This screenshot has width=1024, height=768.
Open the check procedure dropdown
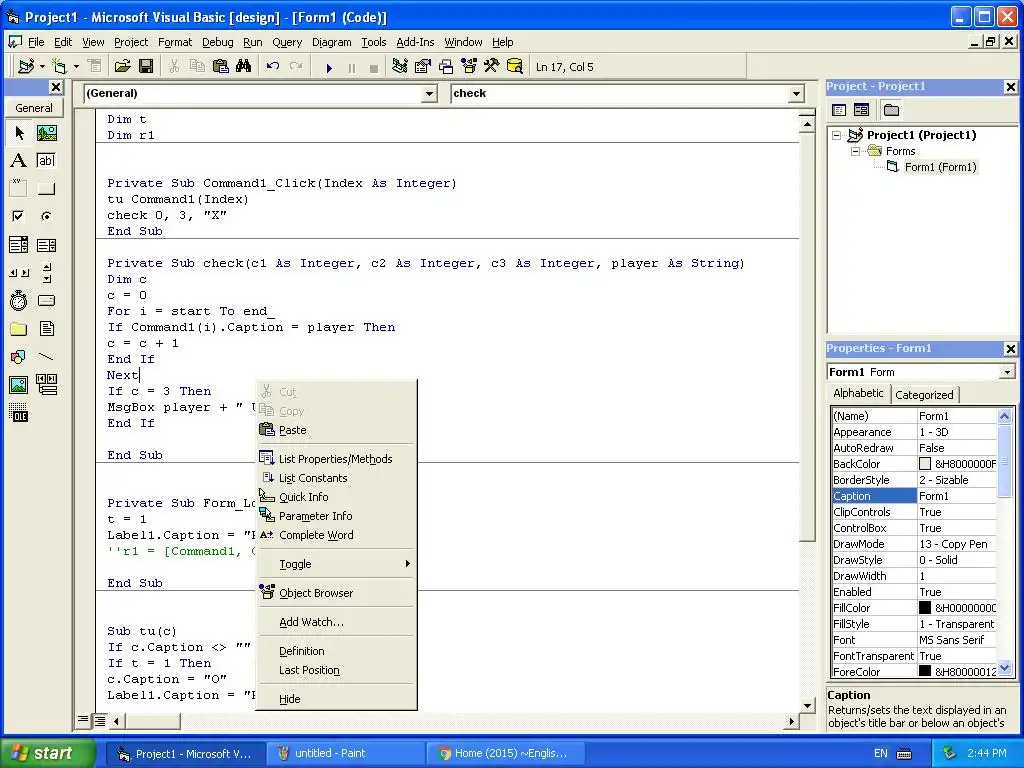[x=796, y=94]
